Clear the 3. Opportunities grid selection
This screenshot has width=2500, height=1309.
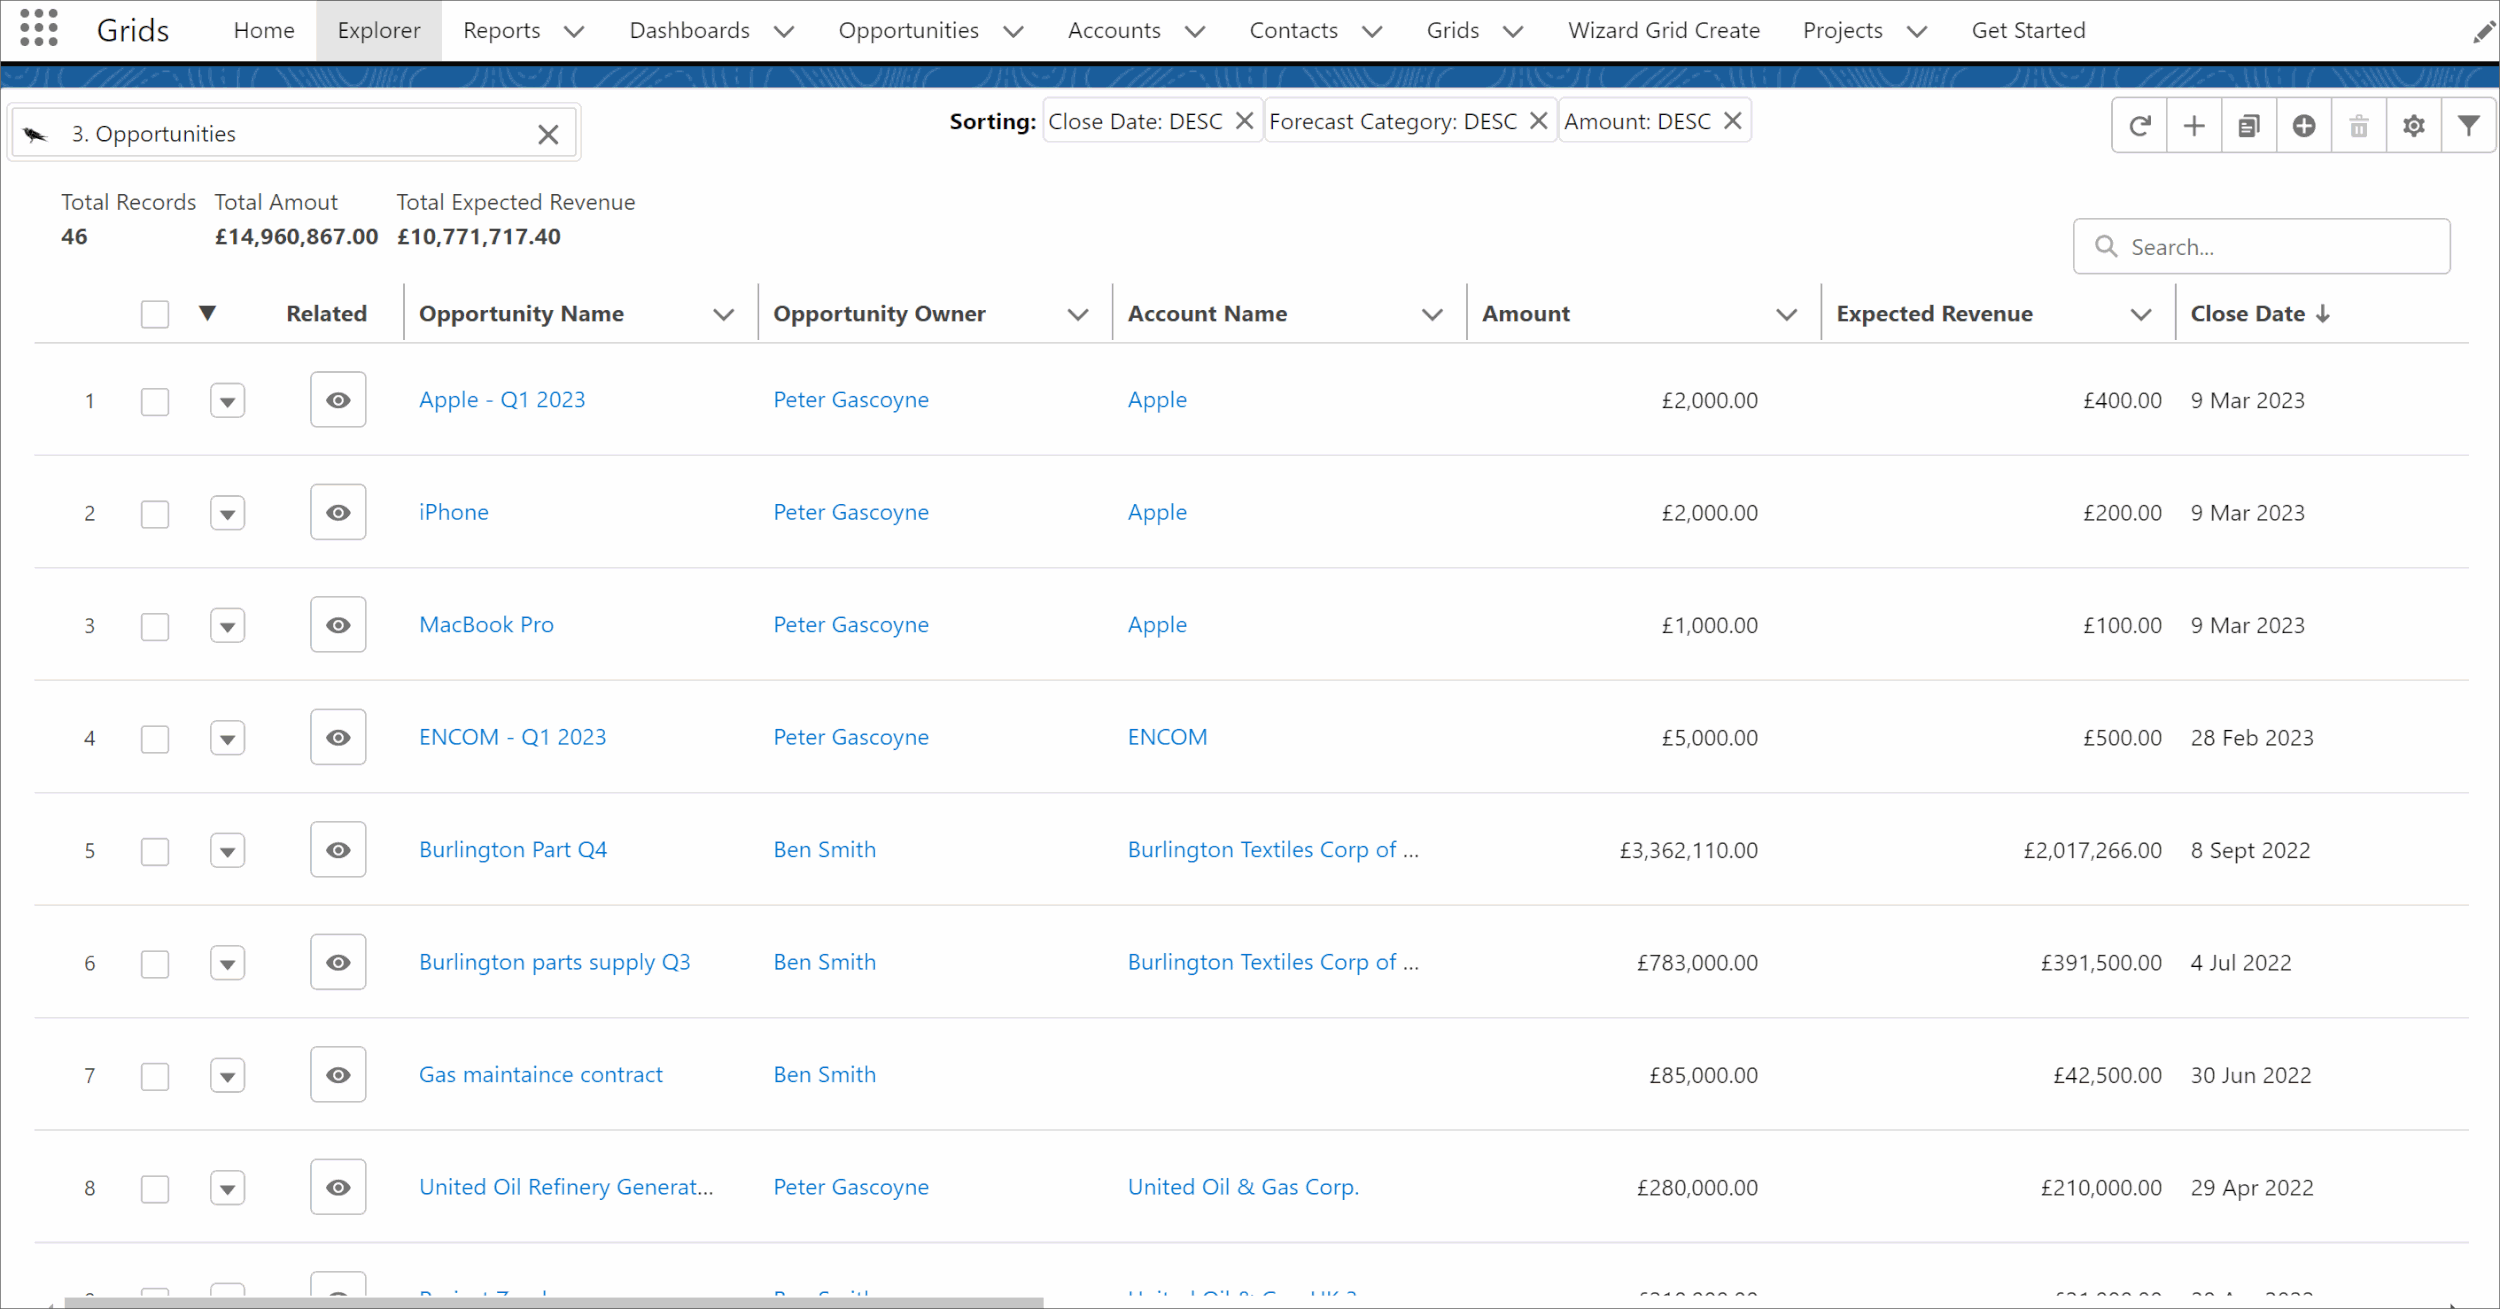coord(548,134)
